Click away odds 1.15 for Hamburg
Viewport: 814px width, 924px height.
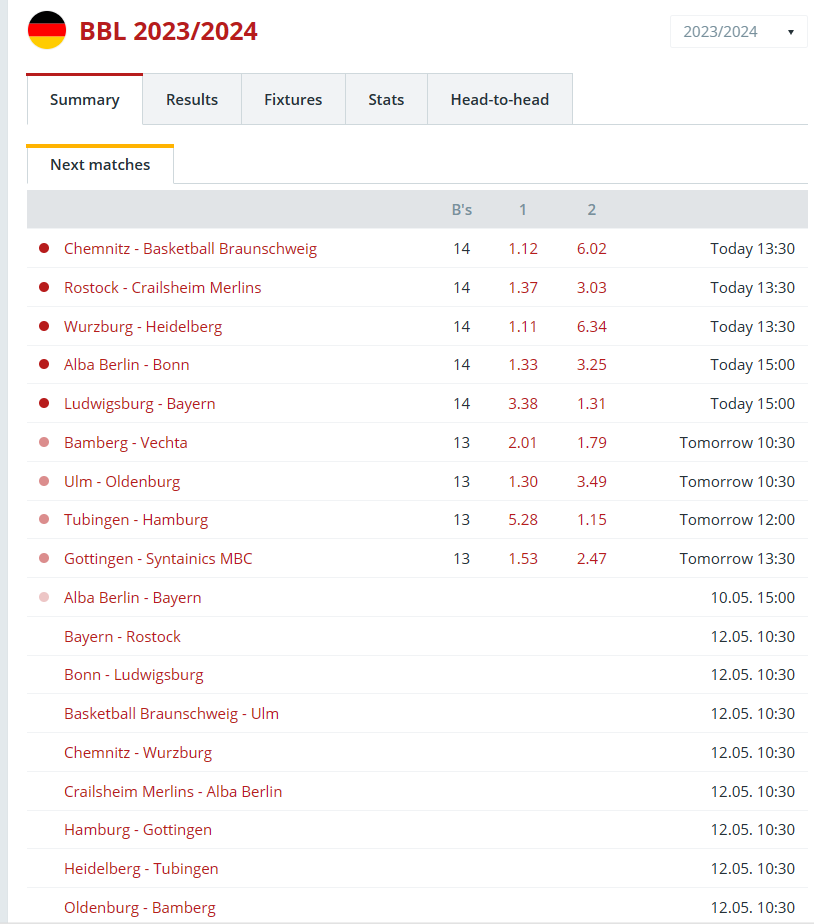pos(591,520)
